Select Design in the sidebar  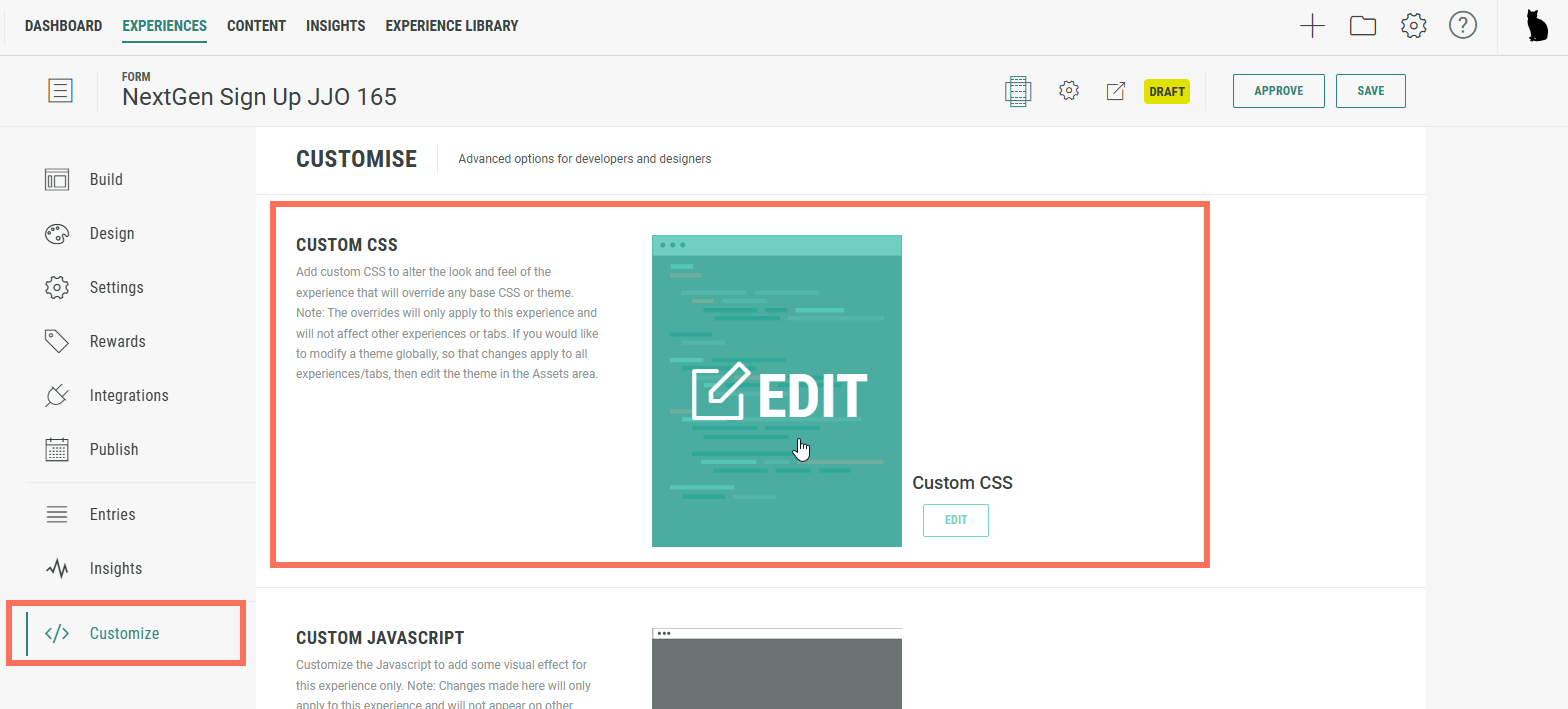[x=111, y=233]
